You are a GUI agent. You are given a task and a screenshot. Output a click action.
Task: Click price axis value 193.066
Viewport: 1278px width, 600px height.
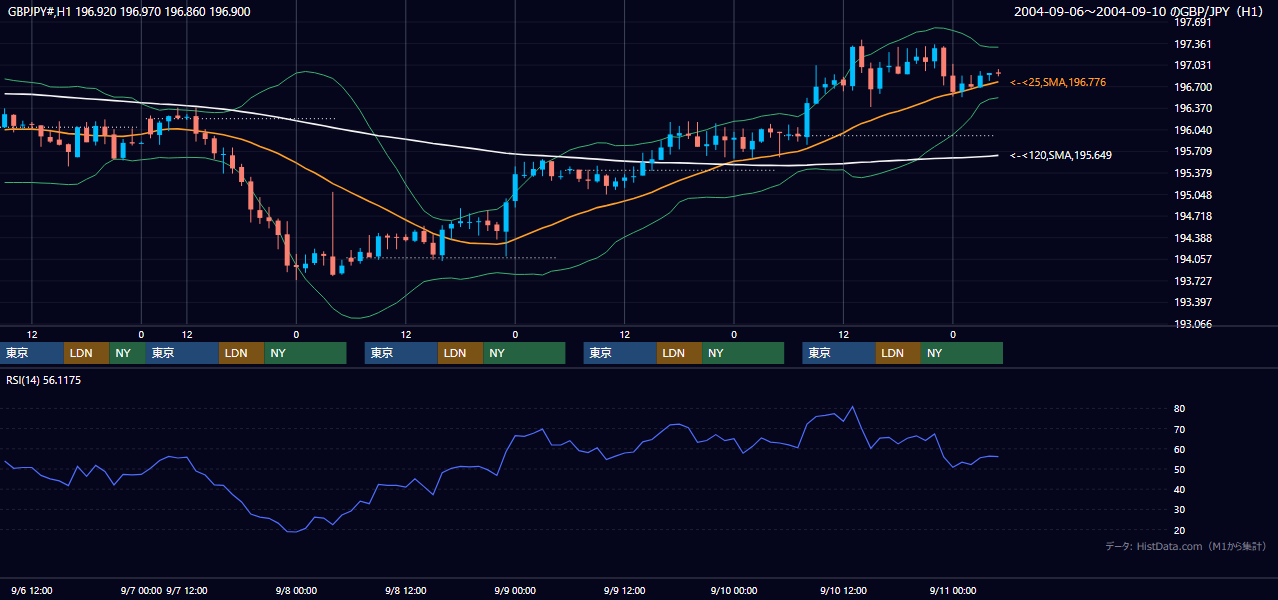(x=1191, y=324)
